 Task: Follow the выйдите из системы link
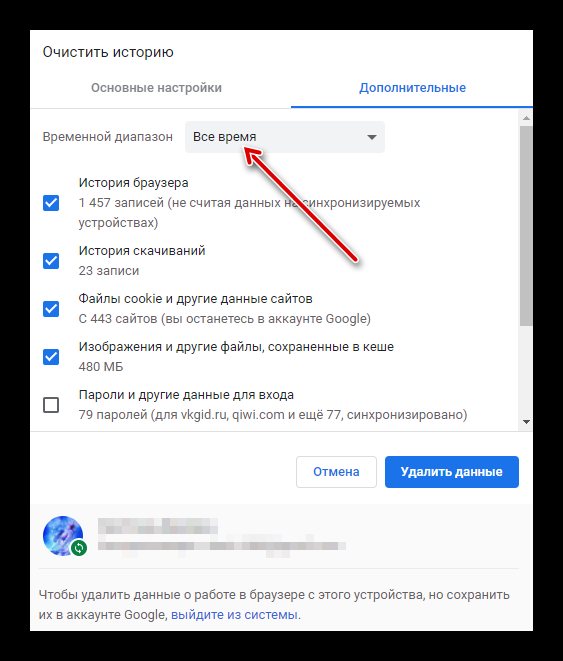point(234,615)
